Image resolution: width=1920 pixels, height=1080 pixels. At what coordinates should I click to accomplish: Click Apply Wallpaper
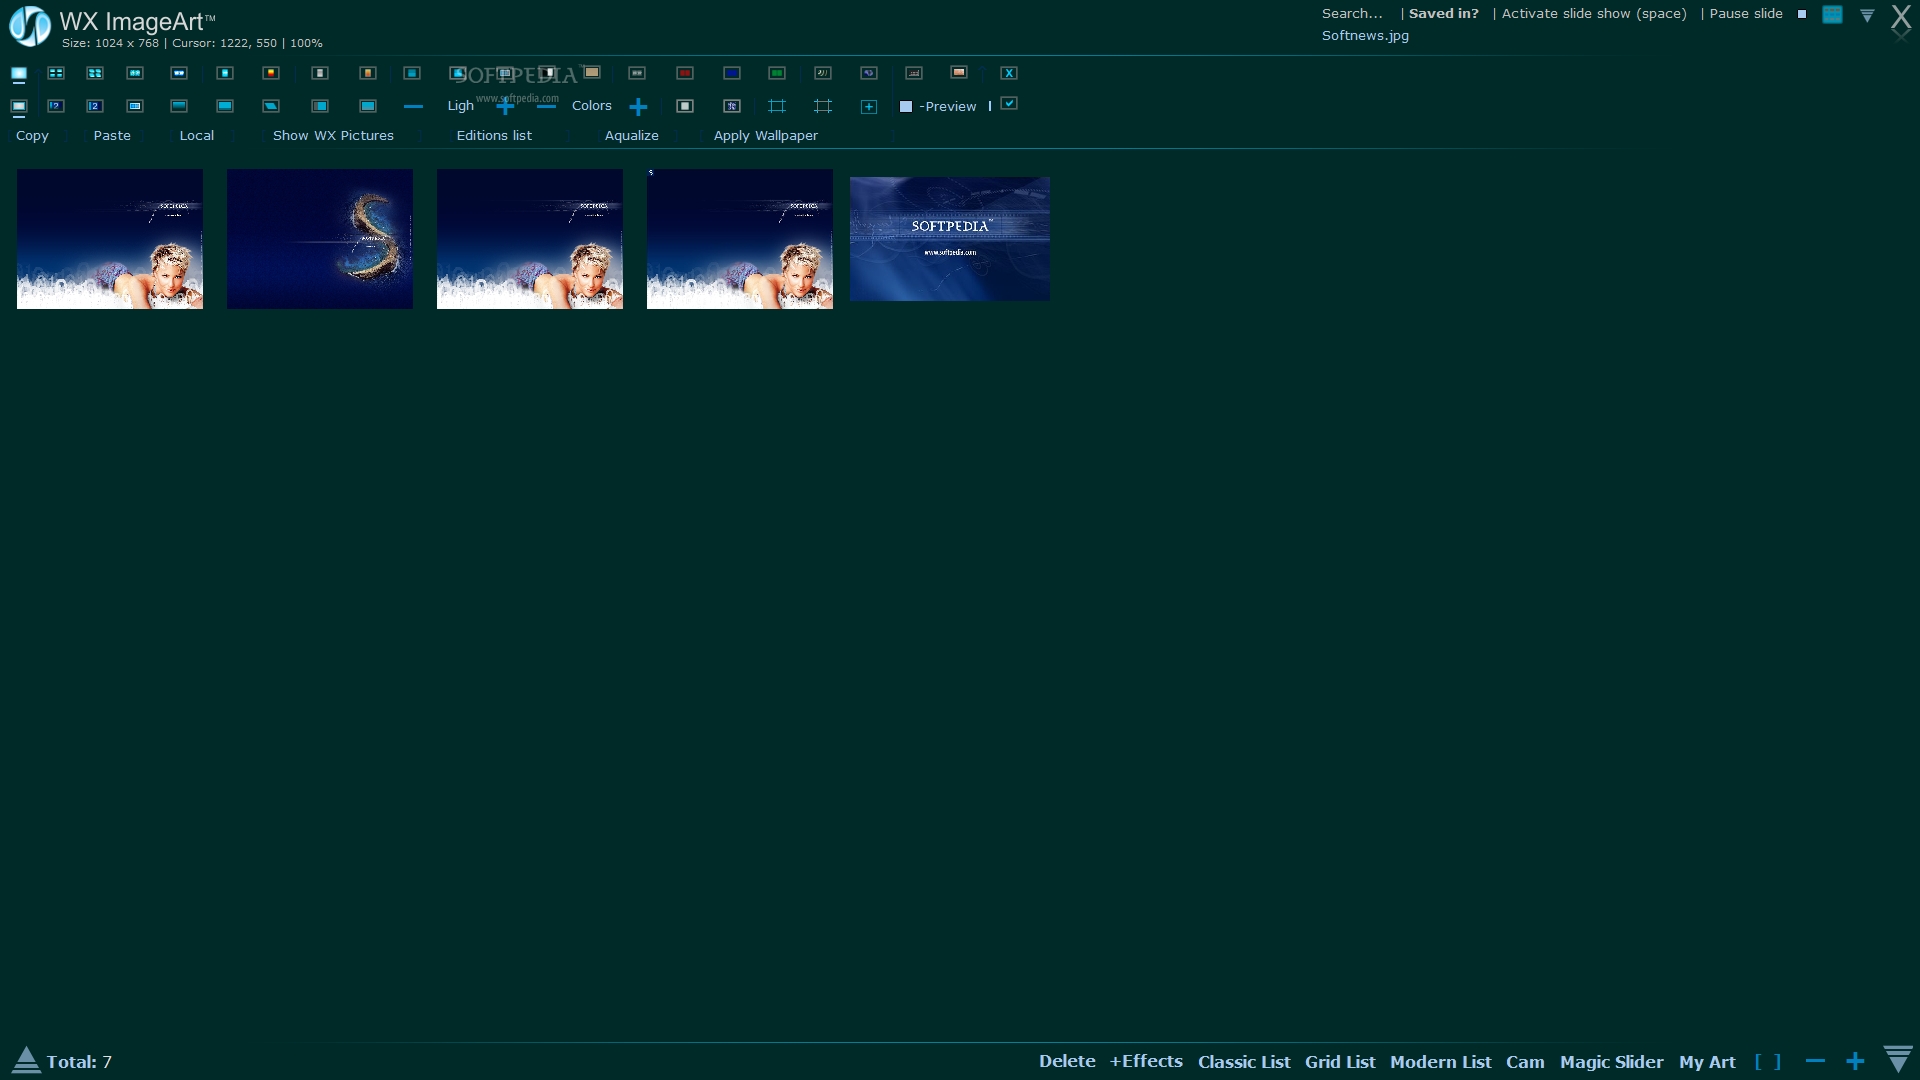pos(766,135)
